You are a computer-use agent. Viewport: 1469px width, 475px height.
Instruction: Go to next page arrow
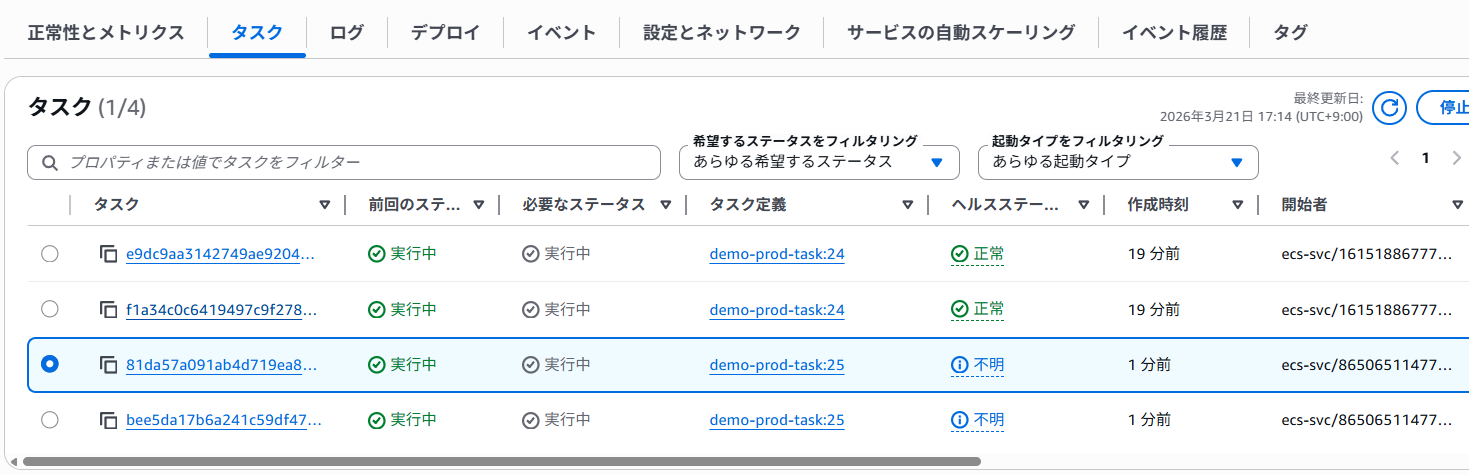coord(1456,158)
